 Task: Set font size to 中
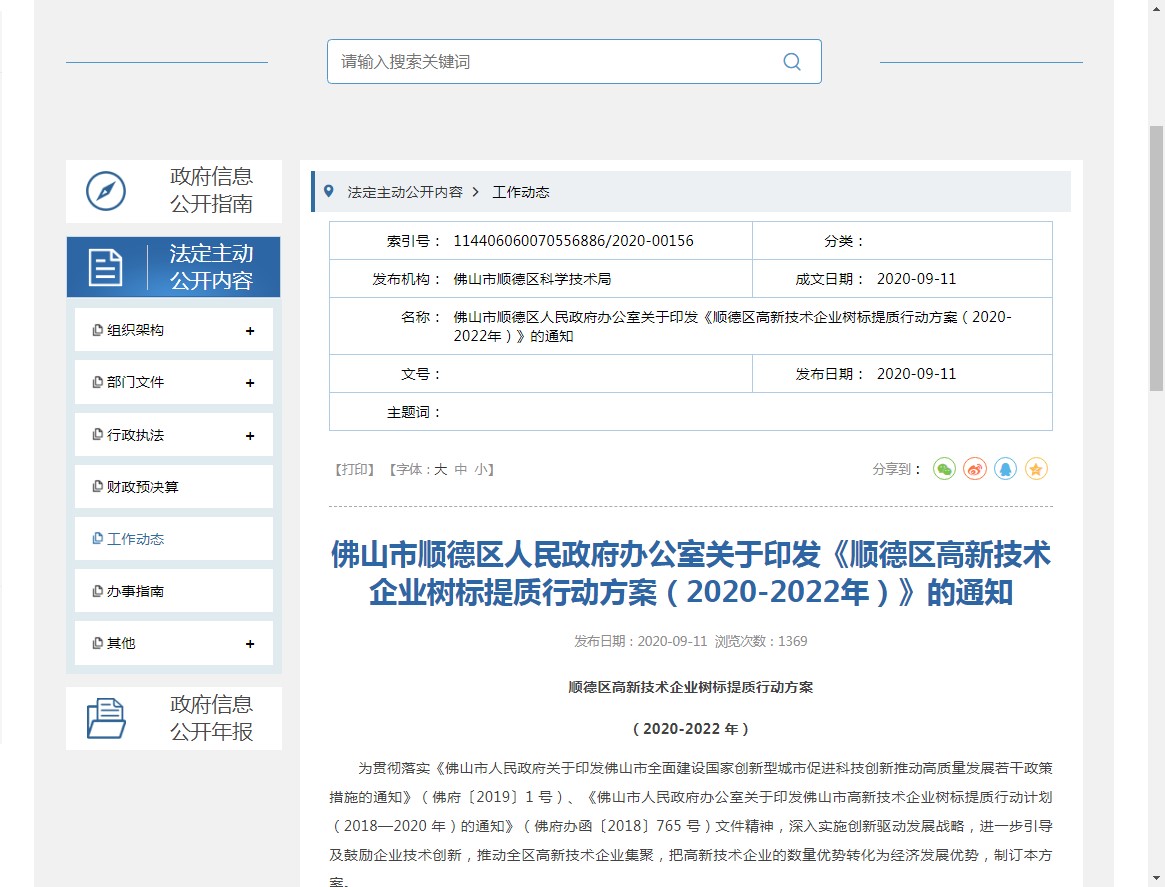pyautogui.click(x=461, y=470)
